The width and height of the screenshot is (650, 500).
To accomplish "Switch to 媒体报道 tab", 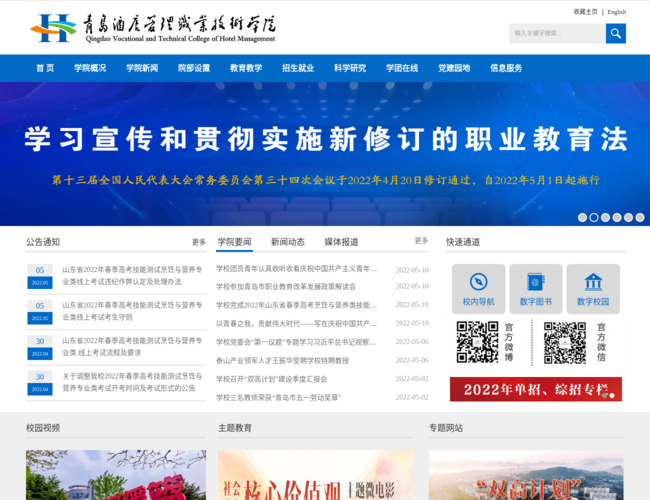I will pyautogui.click(x=341, y=242).
